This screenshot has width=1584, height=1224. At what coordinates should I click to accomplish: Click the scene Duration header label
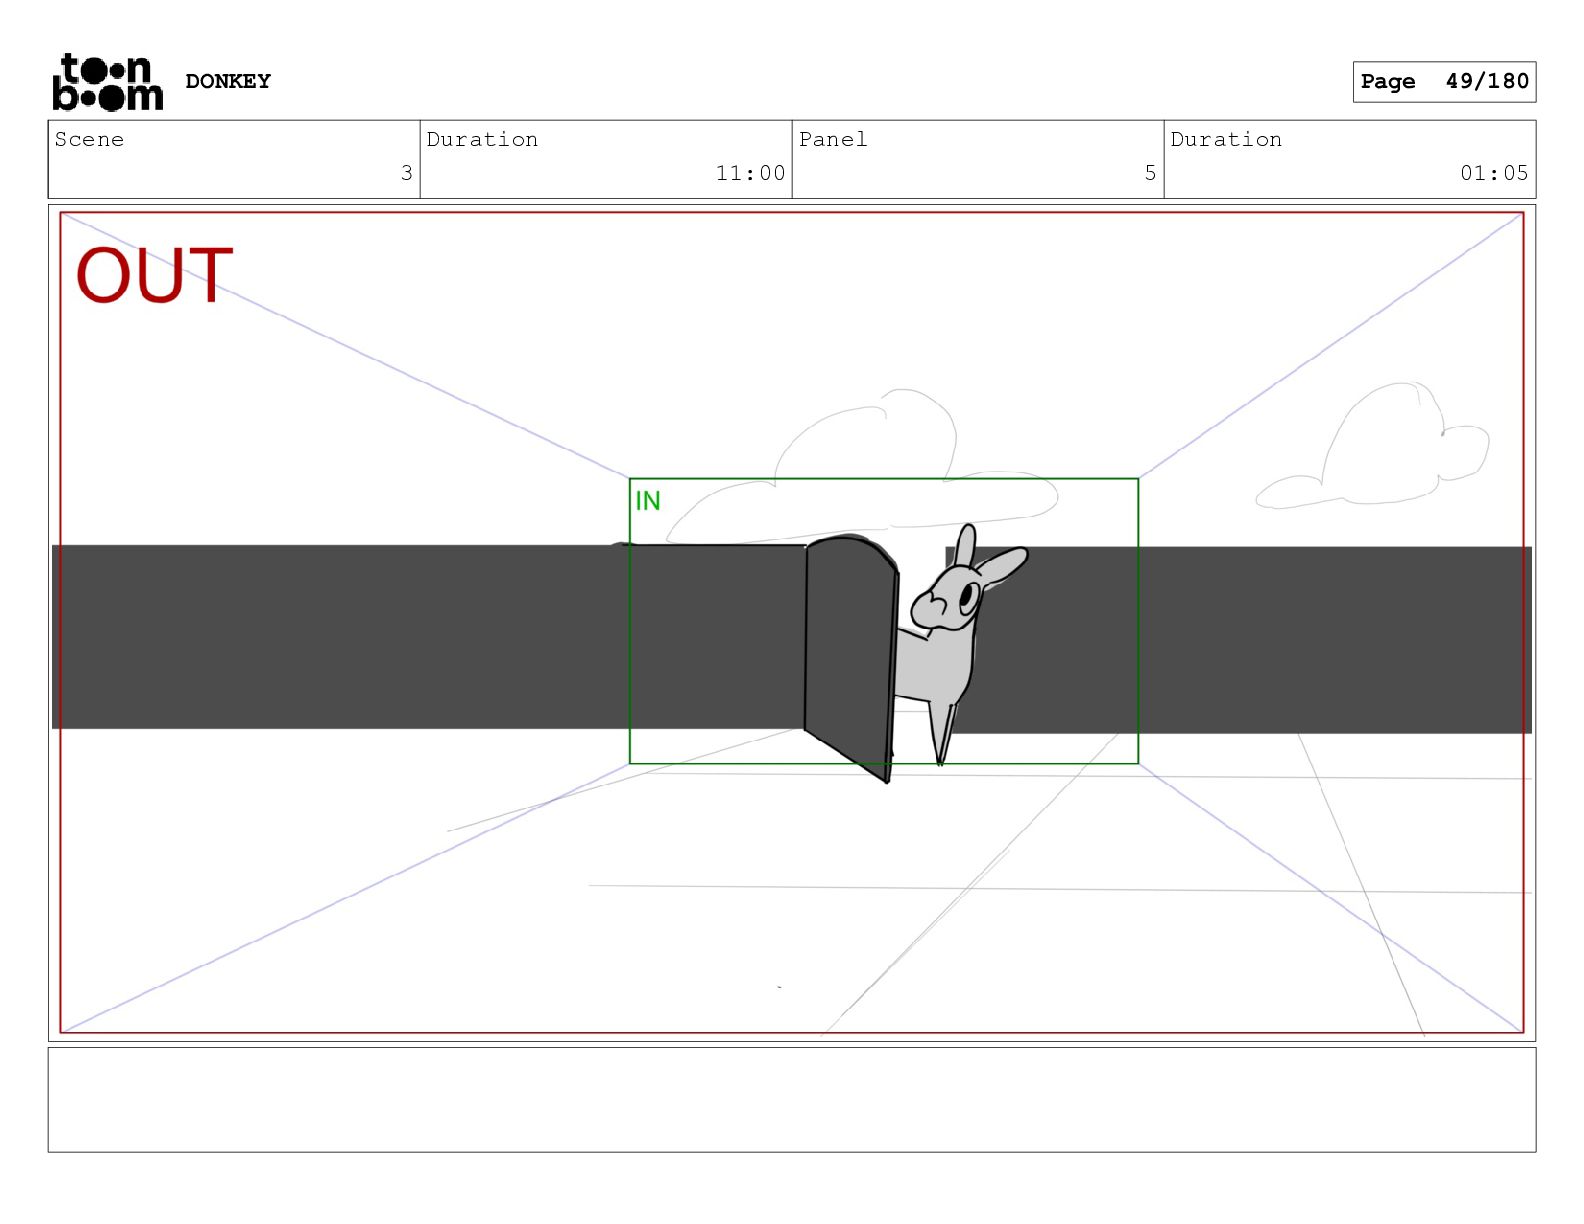pyautogui.click(x=482, y=139)
